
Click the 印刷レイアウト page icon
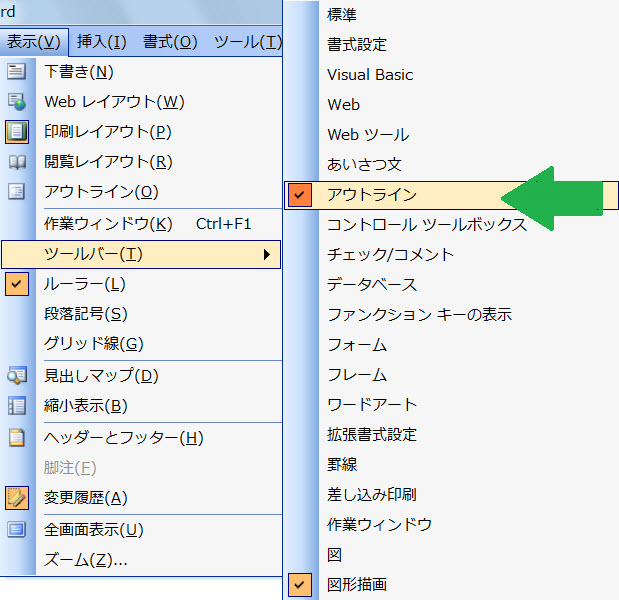pyautogui.click(x=17, y=132)
